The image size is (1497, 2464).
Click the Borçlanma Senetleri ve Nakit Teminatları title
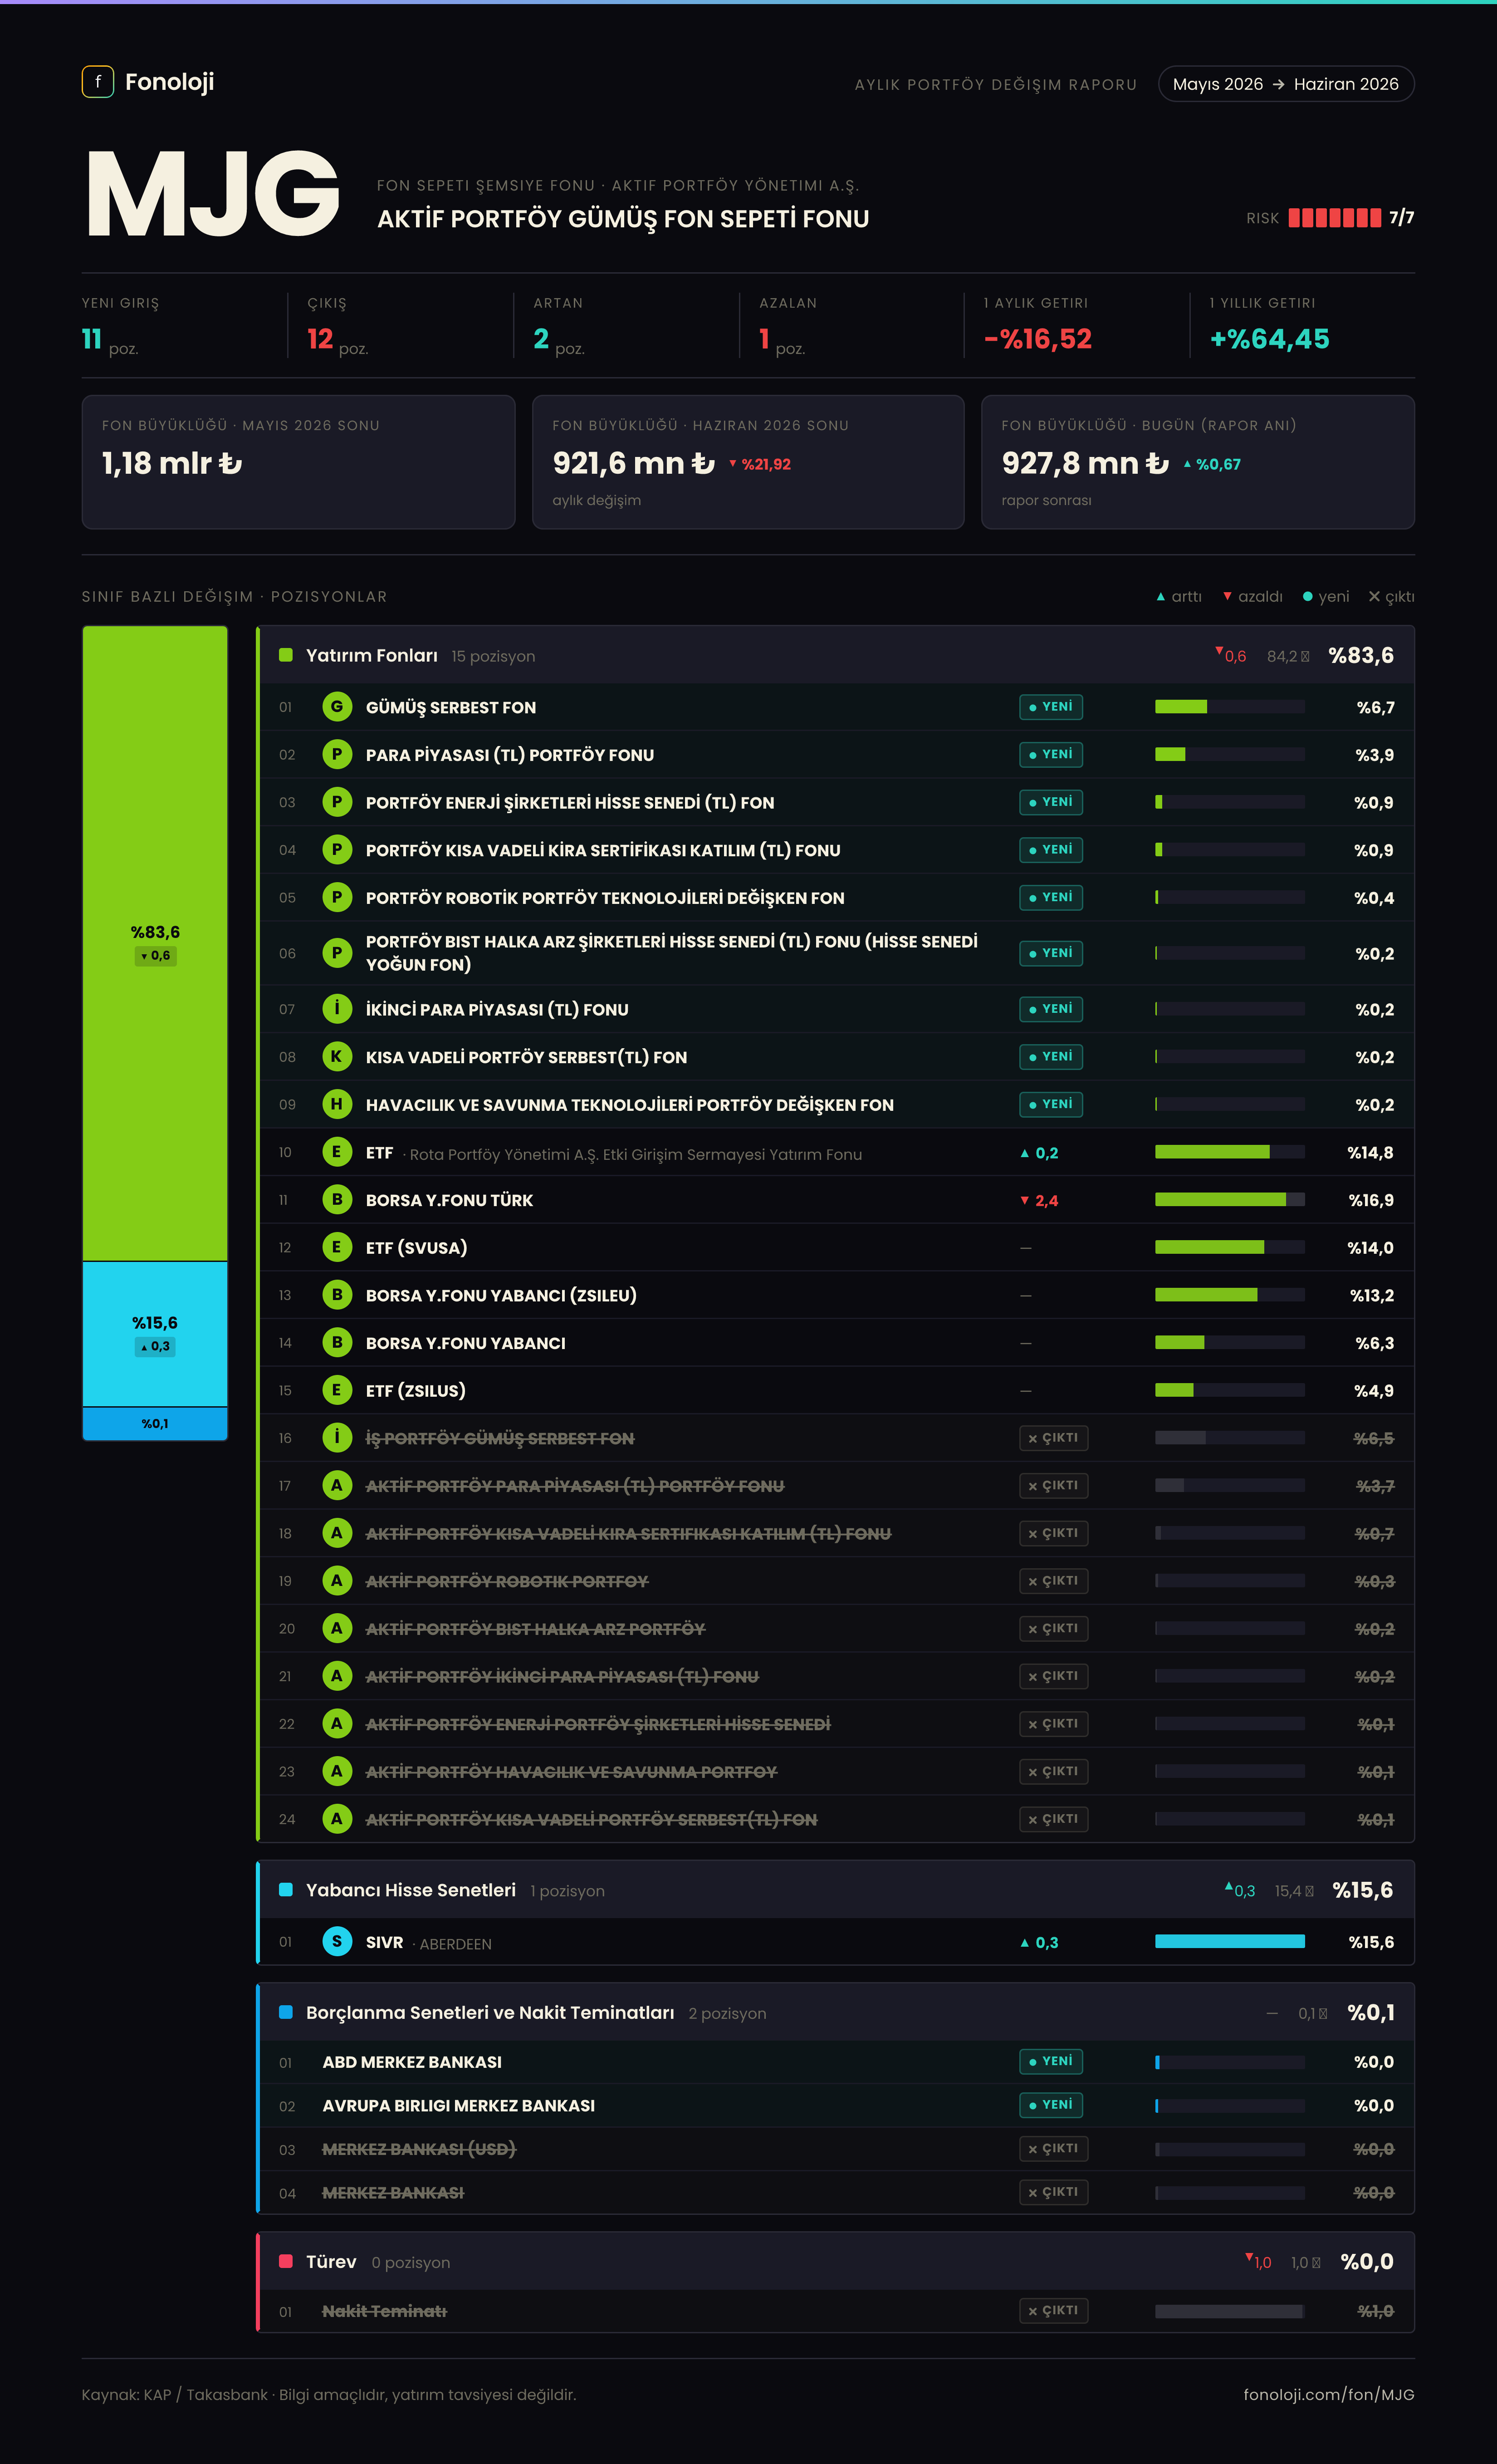pos(490,2012)
